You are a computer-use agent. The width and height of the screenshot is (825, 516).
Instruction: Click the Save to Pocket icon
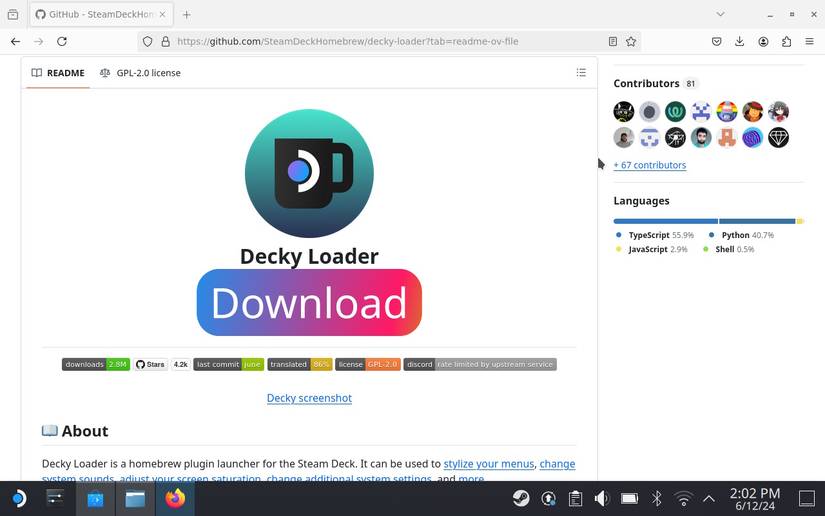pos(717,41)
